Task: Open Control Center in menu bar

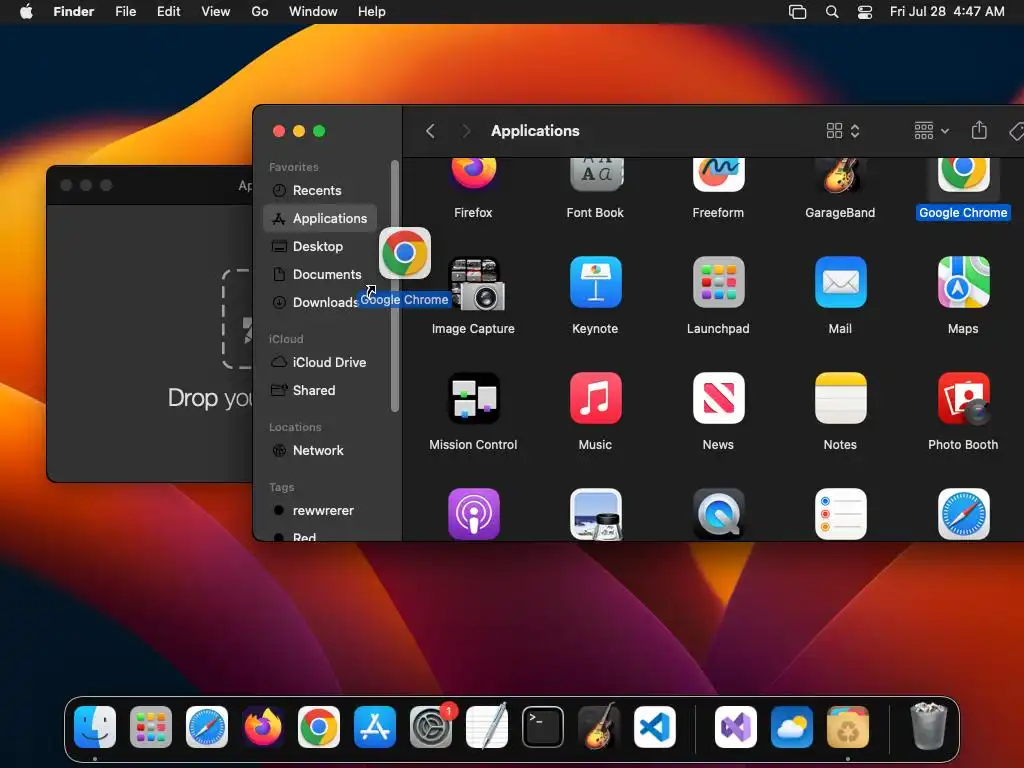Action: [865, 12]
